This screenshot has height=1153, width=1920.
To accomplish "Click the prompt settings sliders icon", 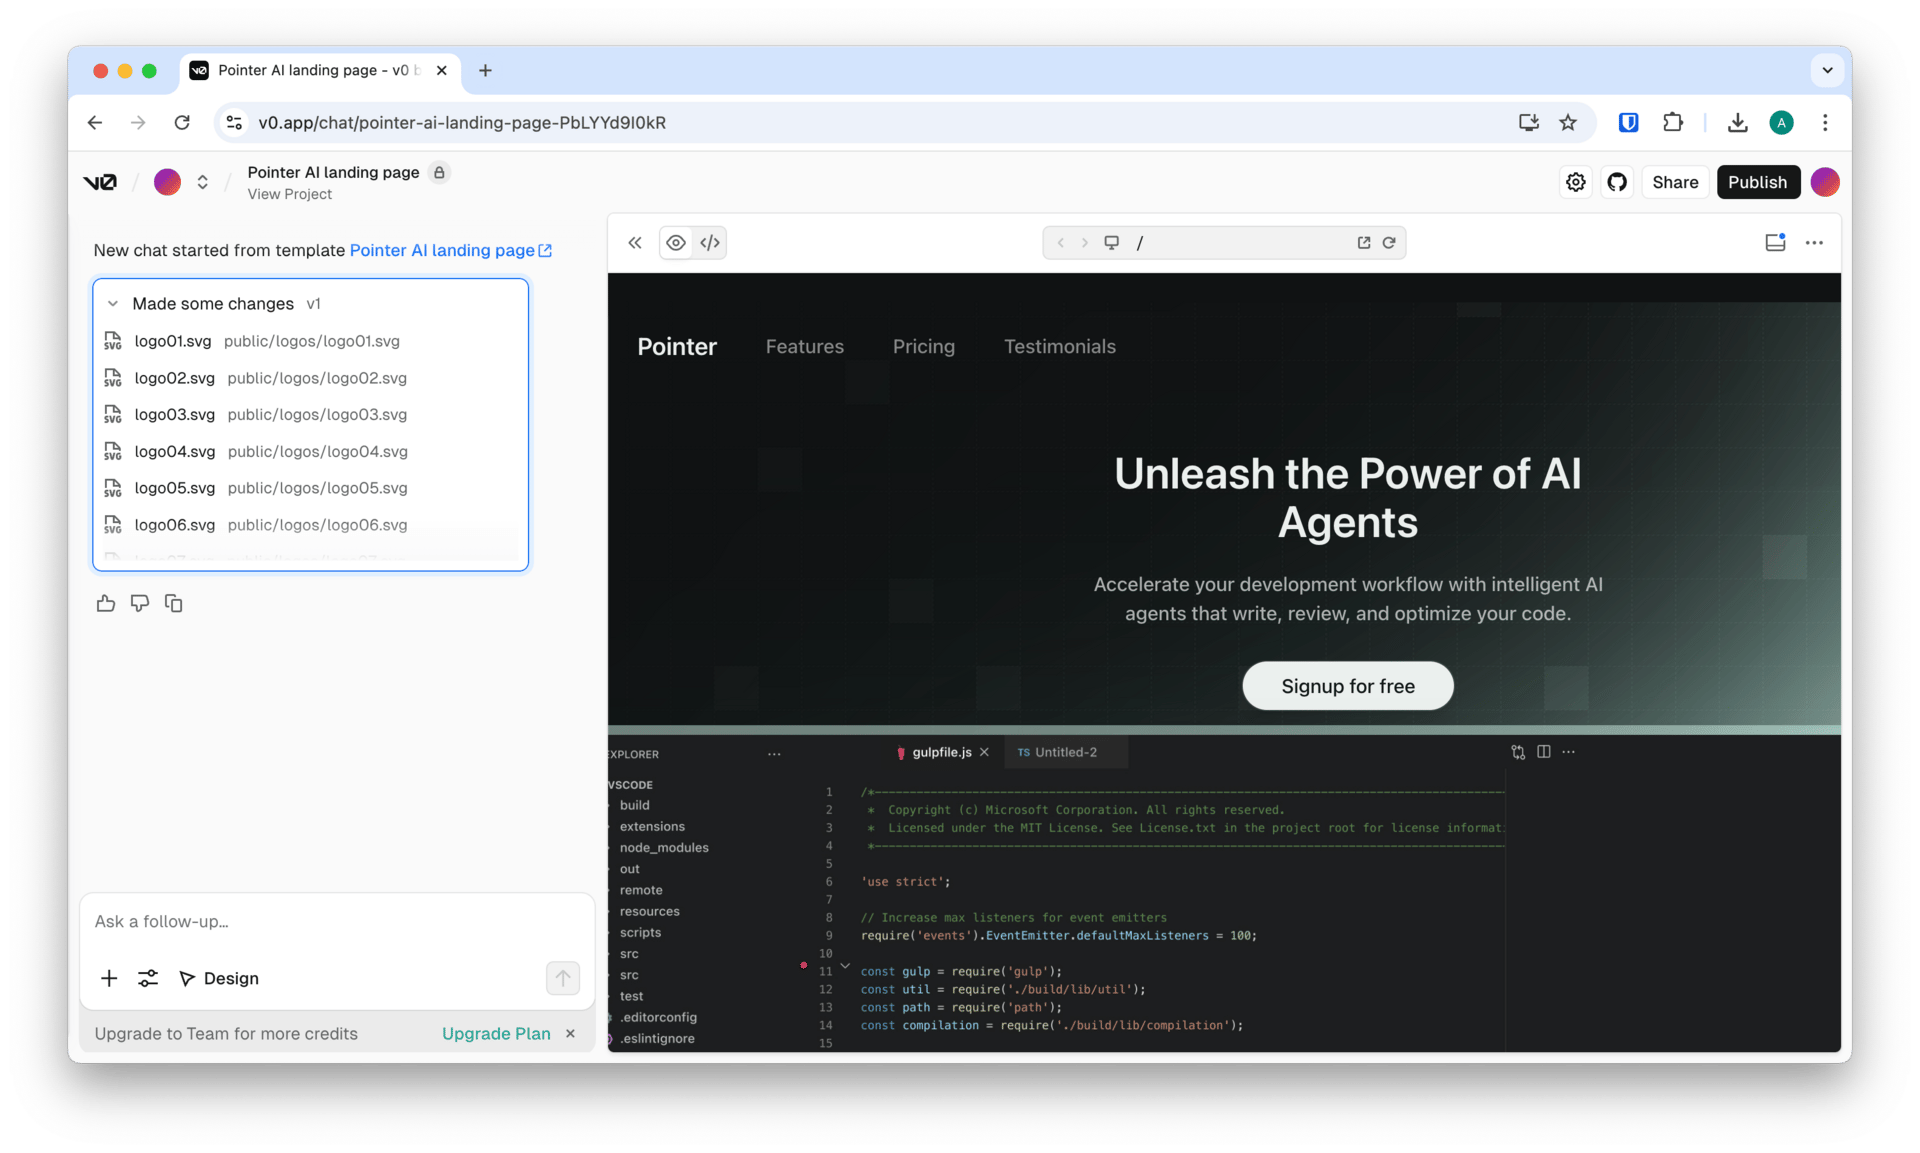I will click(x=148, y=978).
